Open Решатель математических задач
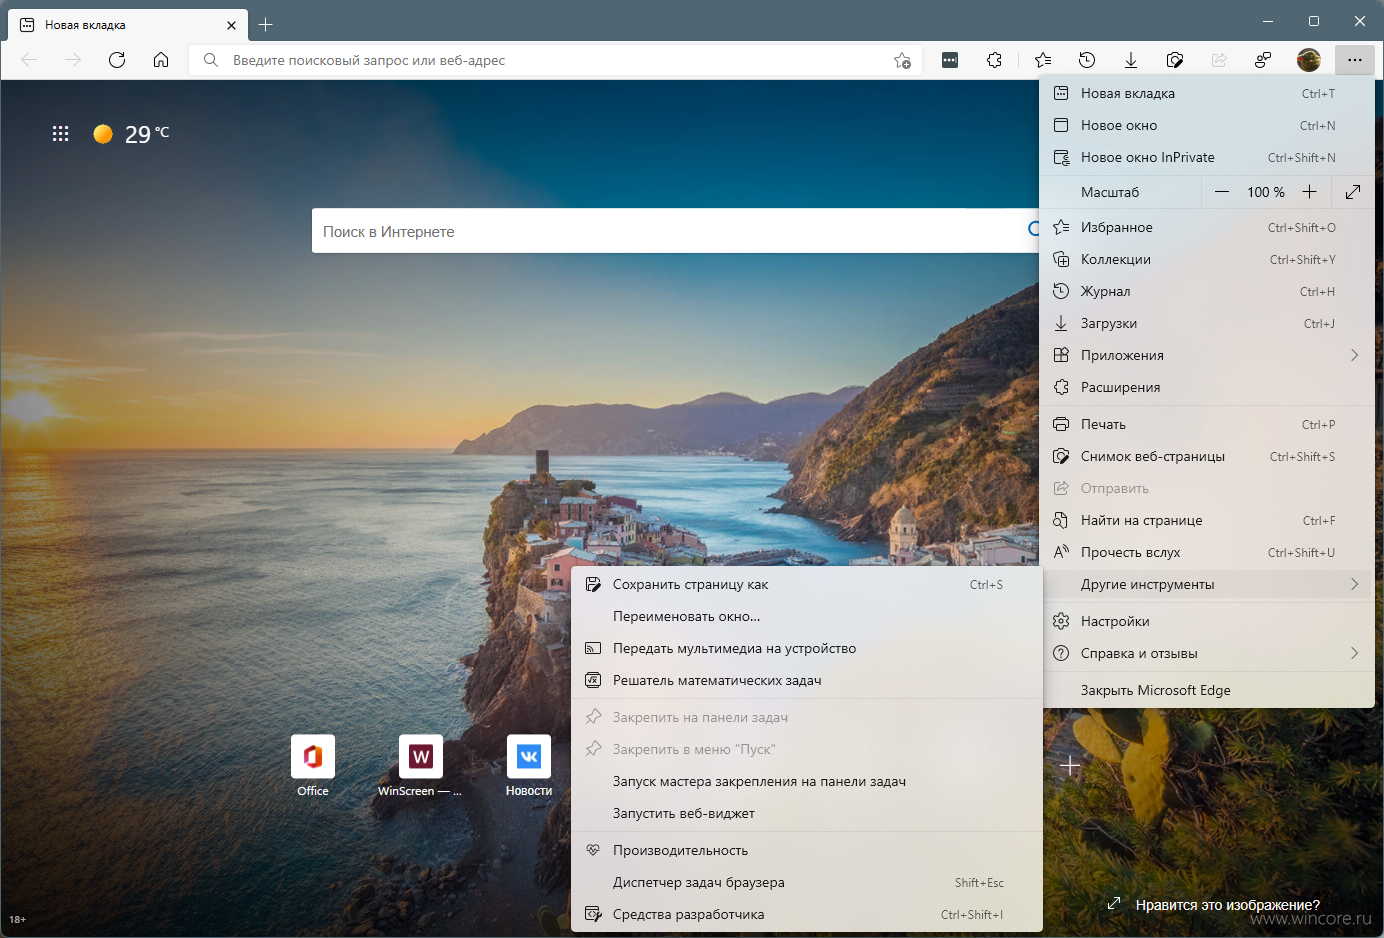The height and width of the screenshot is (938, 1384). [807, 680]
